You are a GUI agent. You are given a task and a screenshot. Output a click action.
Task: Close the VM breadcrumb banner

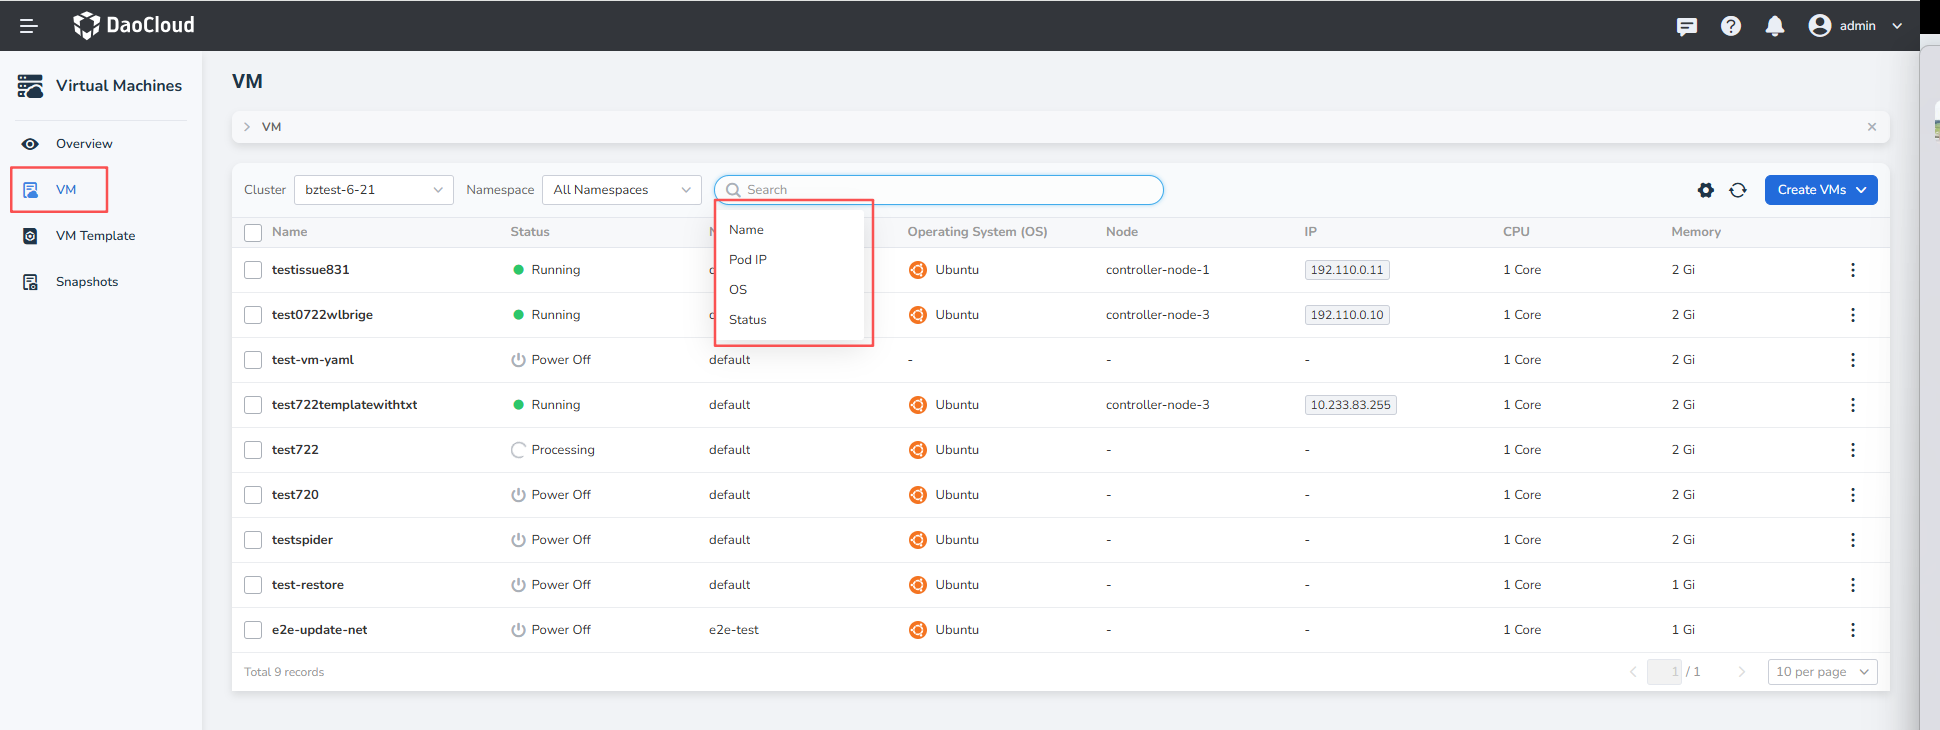coord(1872,127)
